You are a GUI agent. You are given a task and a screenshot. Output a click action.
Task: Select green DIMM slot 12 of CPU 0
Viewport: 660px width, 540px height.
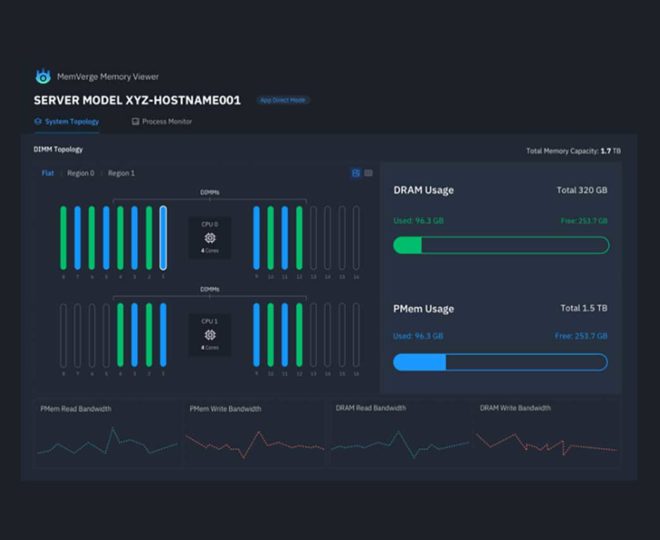pyautogui.click(x=299, y=238)
